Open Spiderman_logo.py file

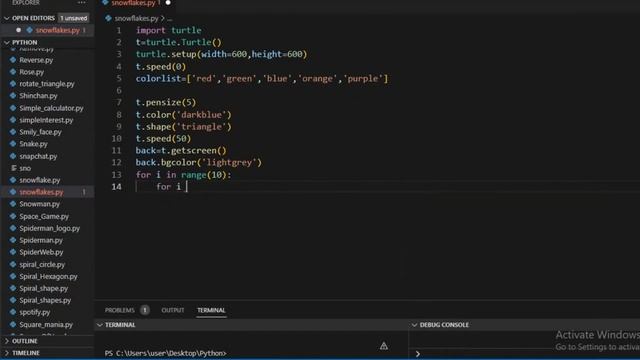pos(49,228)
